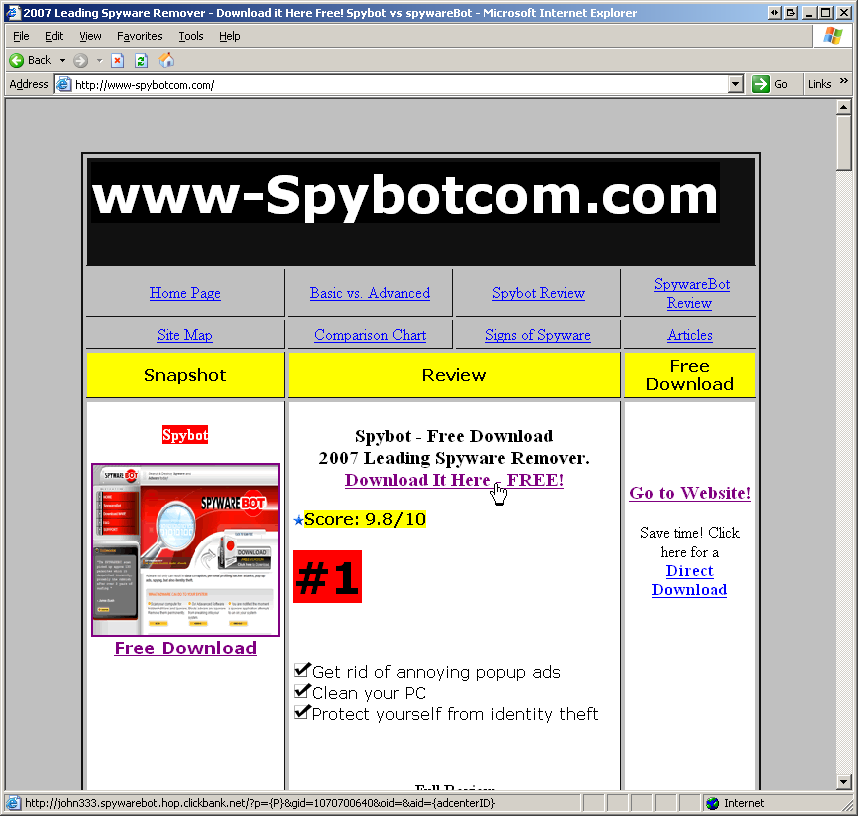Open the Signs of Spyware link
Viewport: 858px width, 816px height.
coord(538,335)
